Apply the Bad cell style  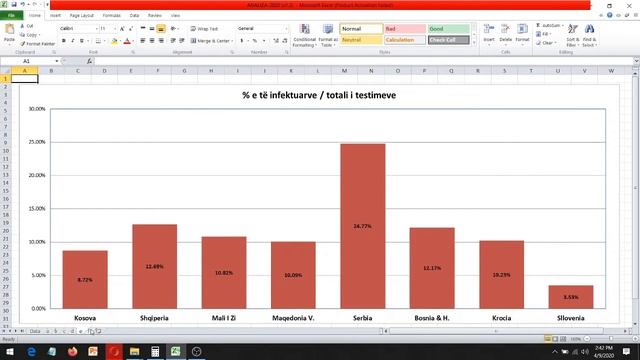pos(405,29)
